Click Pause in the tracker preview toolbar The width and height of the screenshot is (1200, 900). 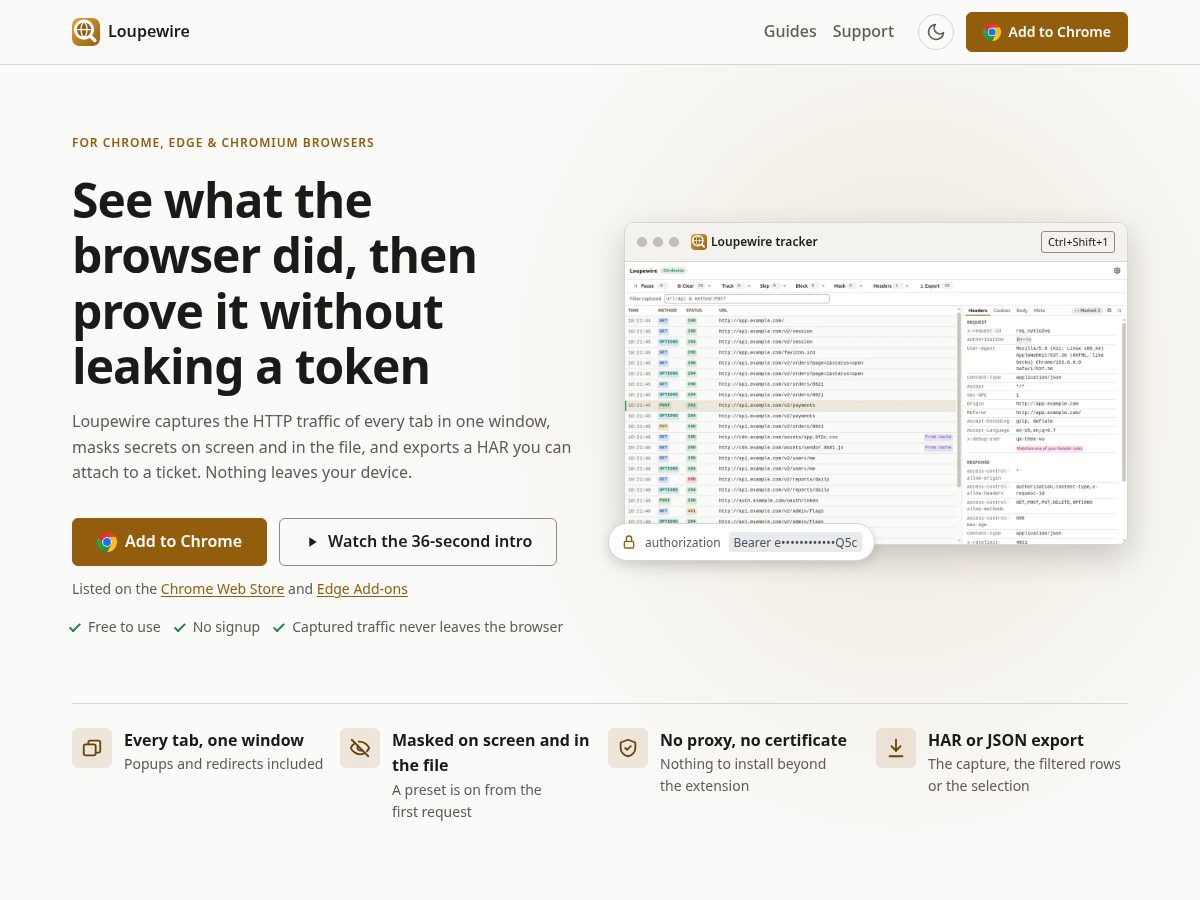coord(649,286)
